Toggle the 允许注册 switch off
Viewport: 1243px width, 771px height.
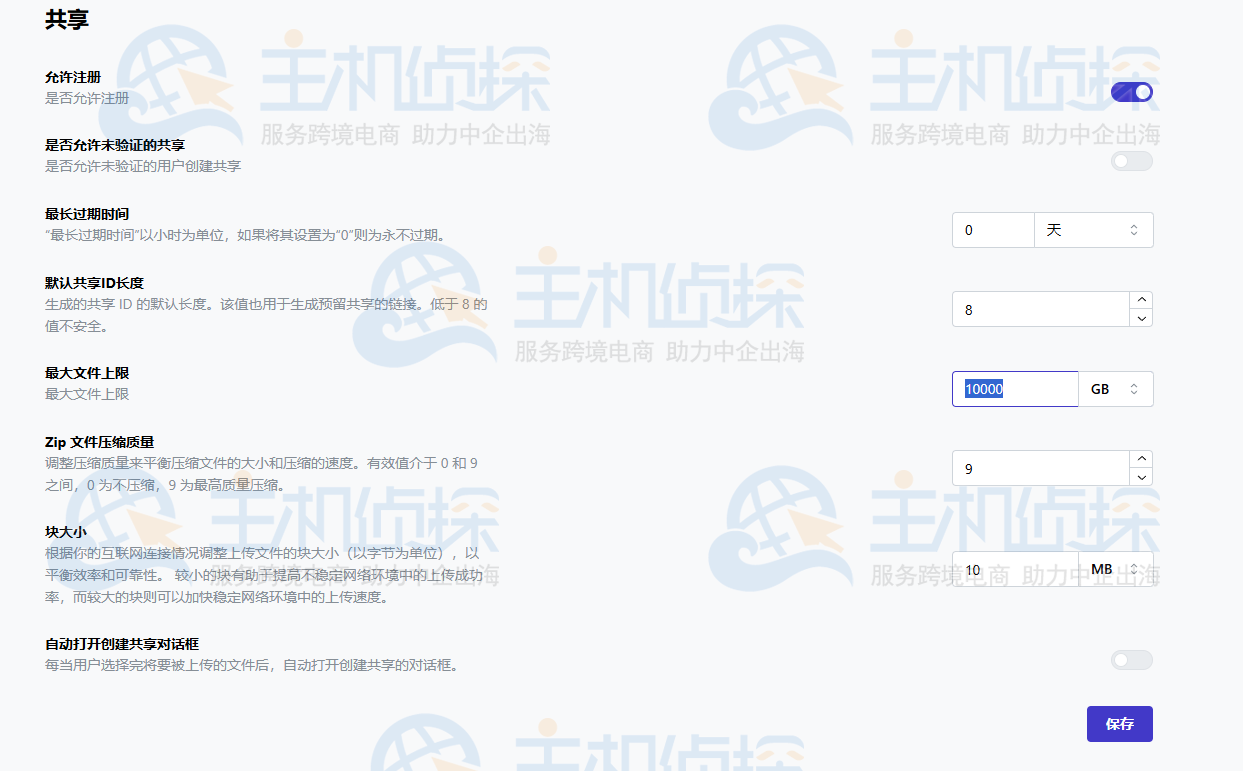[1132, 92]
